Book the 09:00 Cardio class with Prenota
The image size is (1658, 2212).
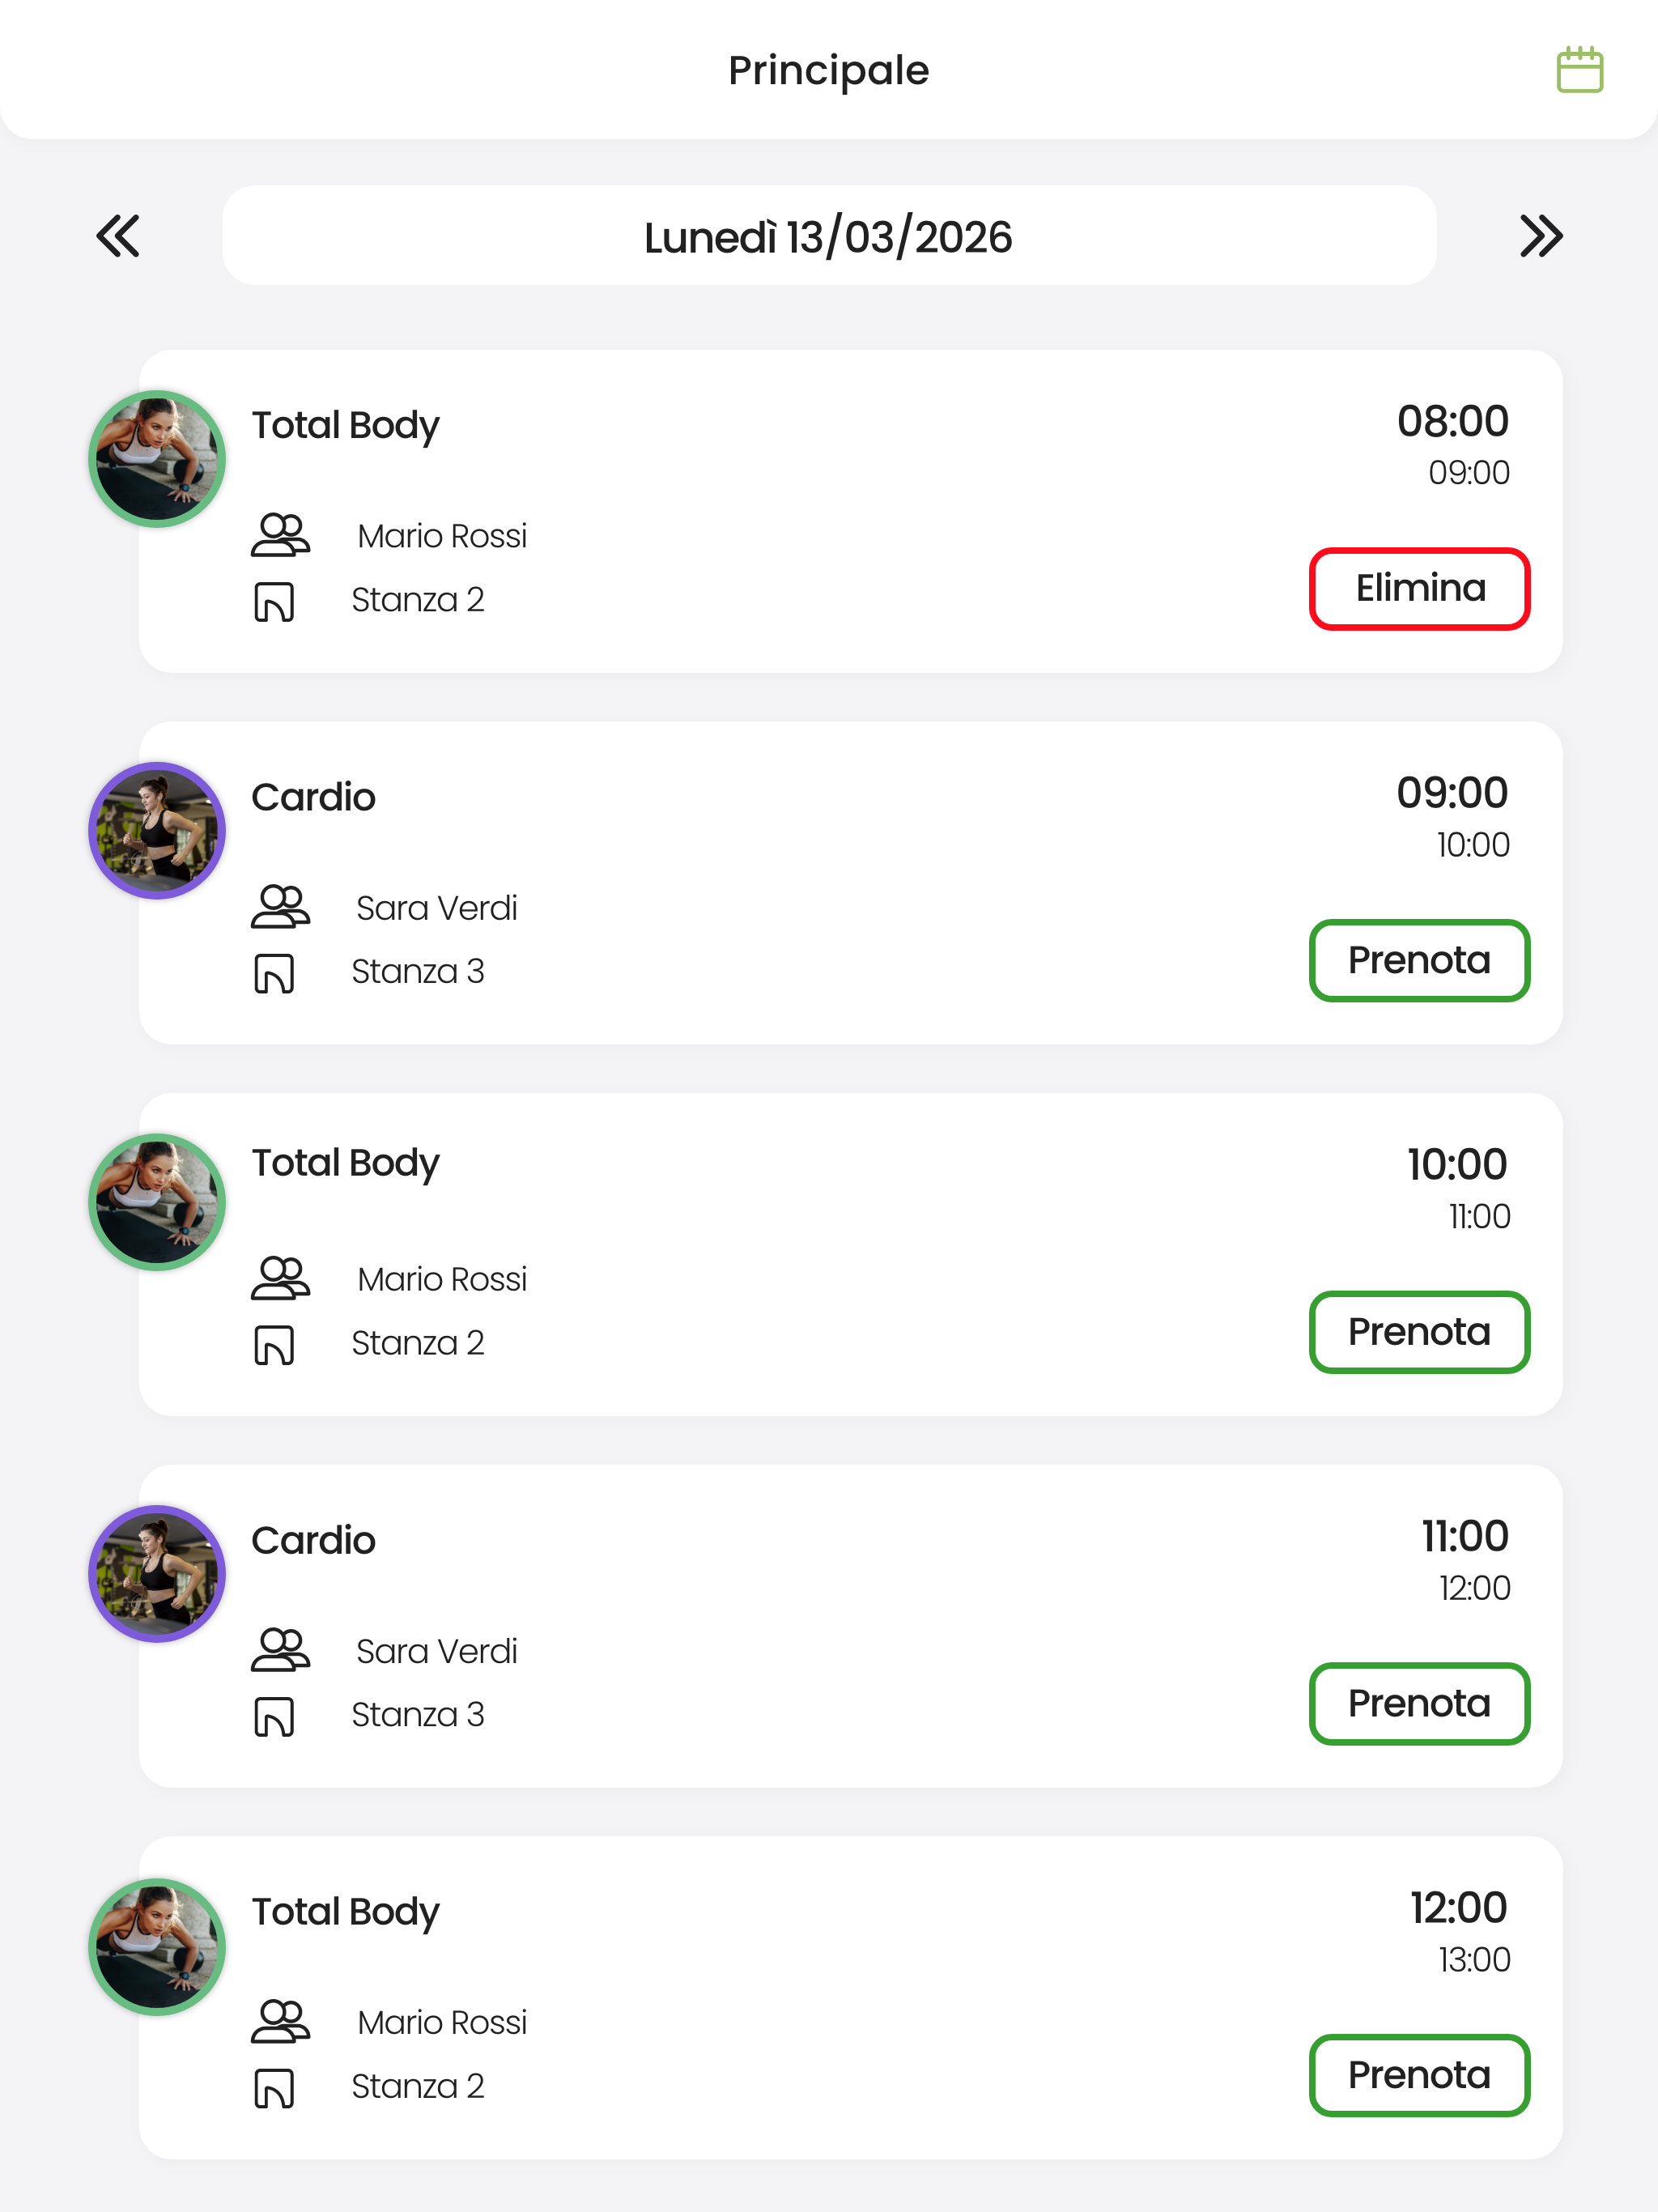[x=1420, y=960]
